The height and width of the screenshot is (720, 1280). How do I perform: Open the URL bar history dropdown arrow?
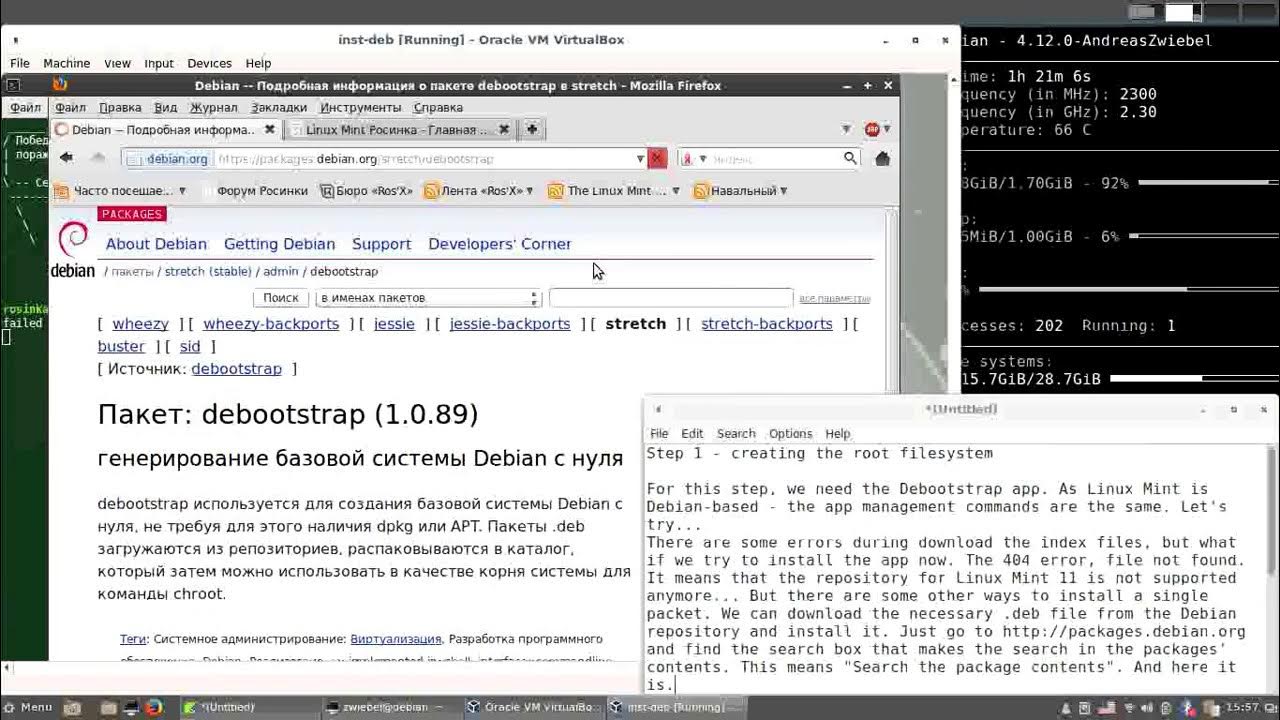click(x=640, y=158)
